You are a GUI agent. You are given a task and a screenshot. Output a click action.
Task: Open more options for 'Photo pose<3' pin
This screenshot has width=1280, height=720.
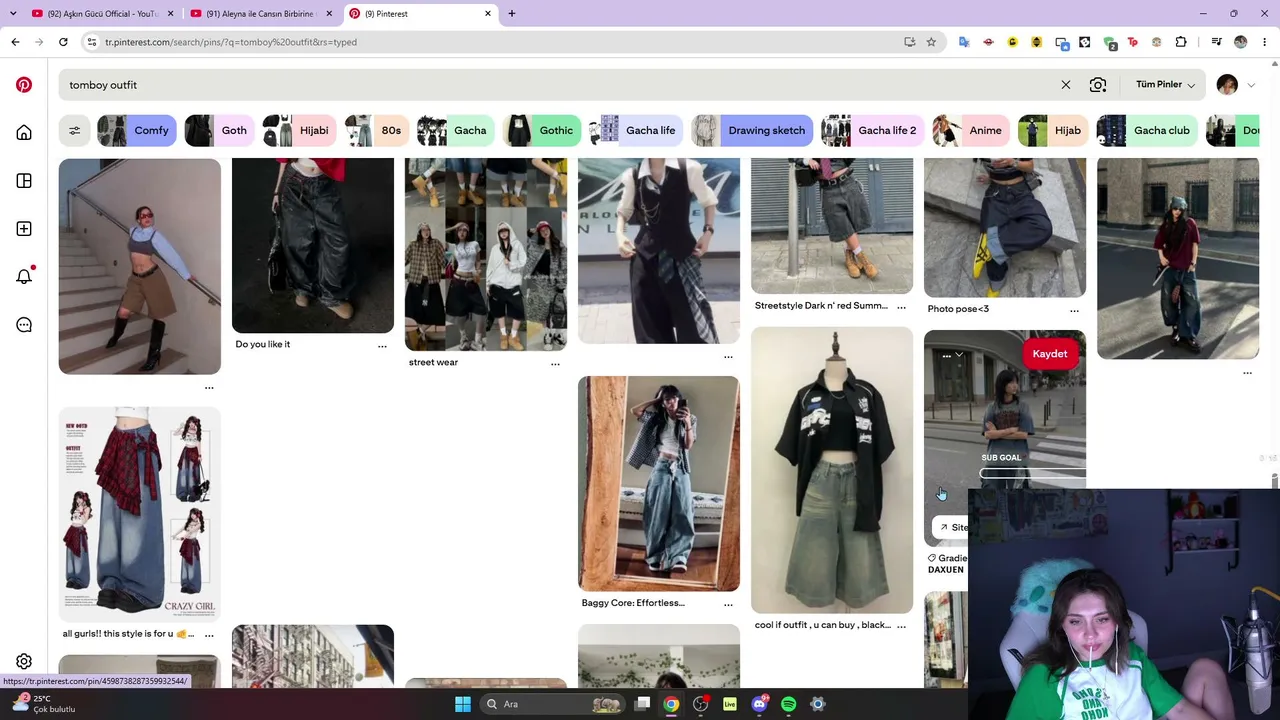[x=1074, y=310]
